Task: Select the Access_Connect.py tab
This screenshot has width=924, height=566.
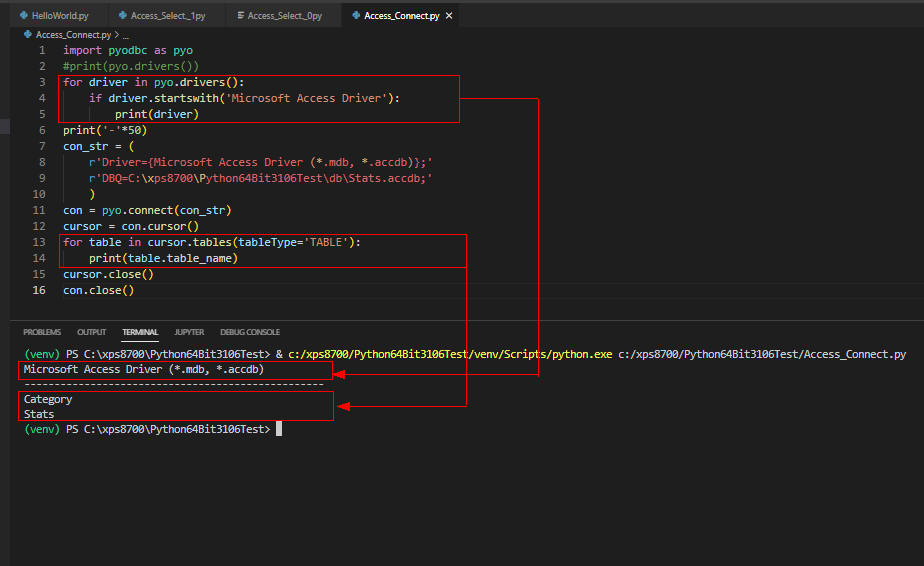Action: (x=401, y=15)
